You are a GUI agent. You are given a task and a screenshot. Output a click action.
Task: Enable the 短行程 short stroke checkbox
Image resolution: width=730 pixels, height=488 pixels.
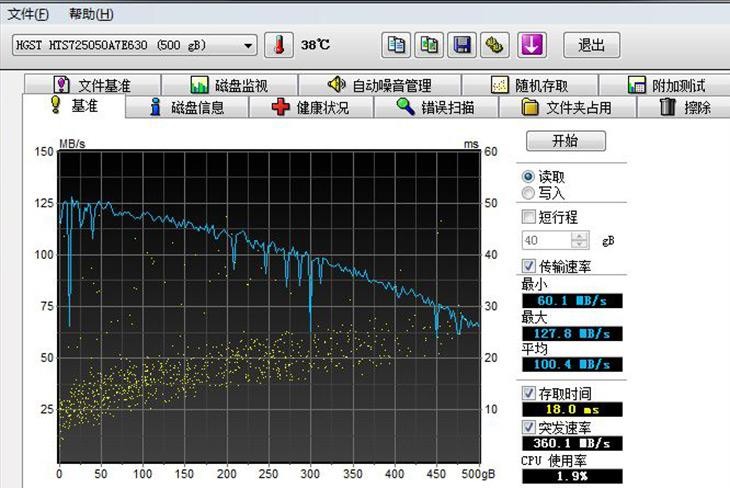tap(528, 217)
